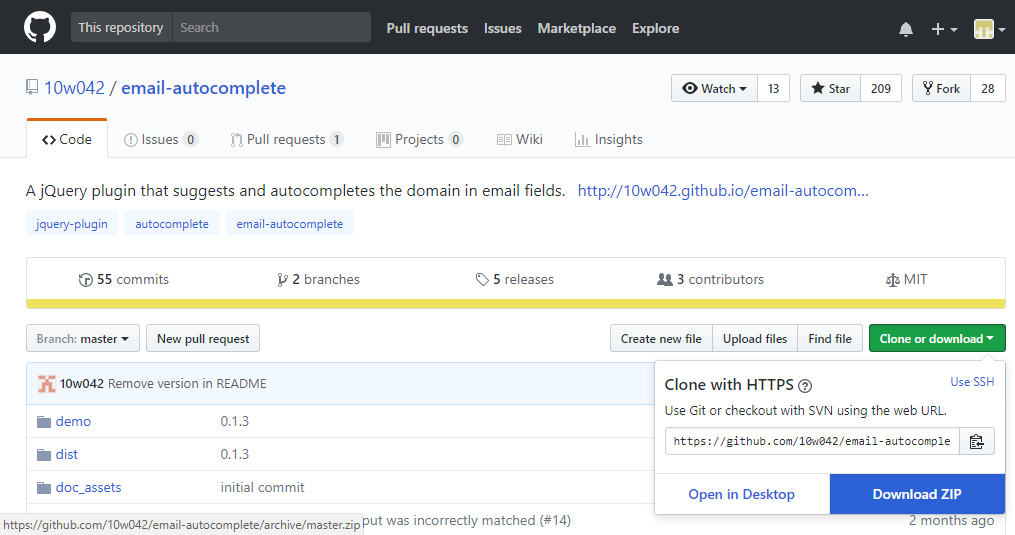View the 13 watchers count
Viewport: 1015px width, 535px height.
[x=774, y=89]
